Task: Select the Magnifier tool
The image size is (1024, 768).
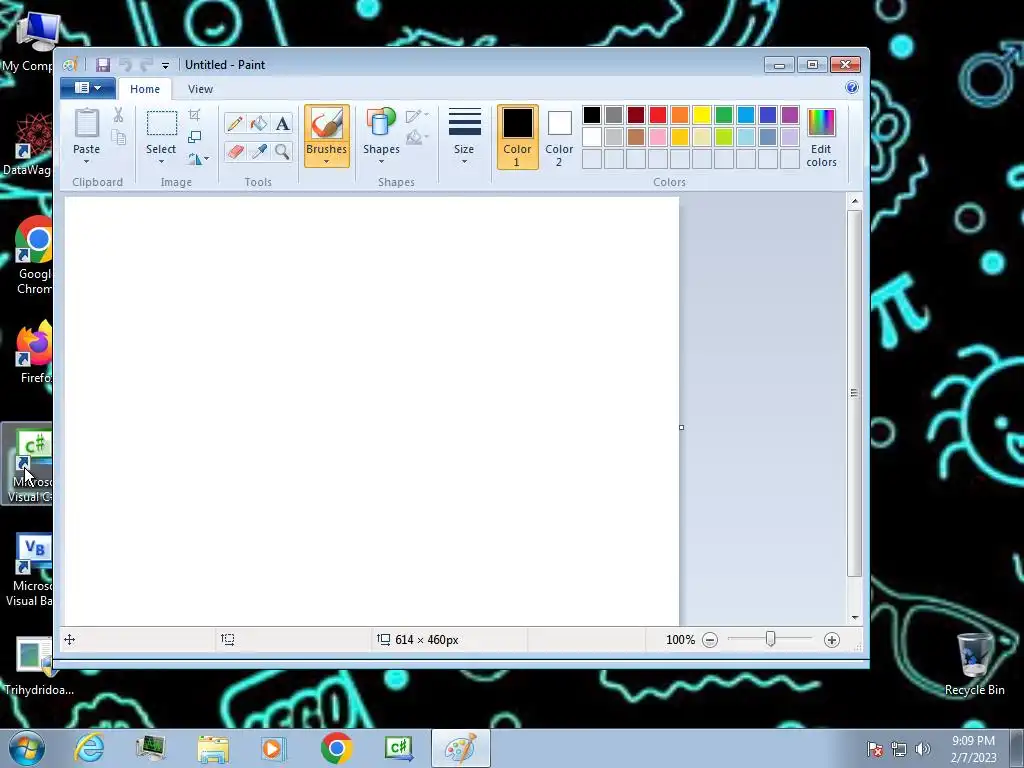Action: (x=282, y=152)
